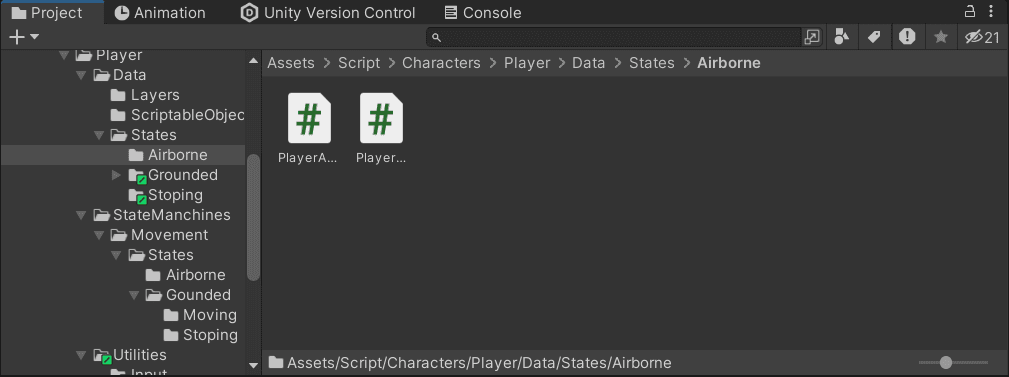
Task: Toggle the panel lock icon
Action: tap(970, 11)
